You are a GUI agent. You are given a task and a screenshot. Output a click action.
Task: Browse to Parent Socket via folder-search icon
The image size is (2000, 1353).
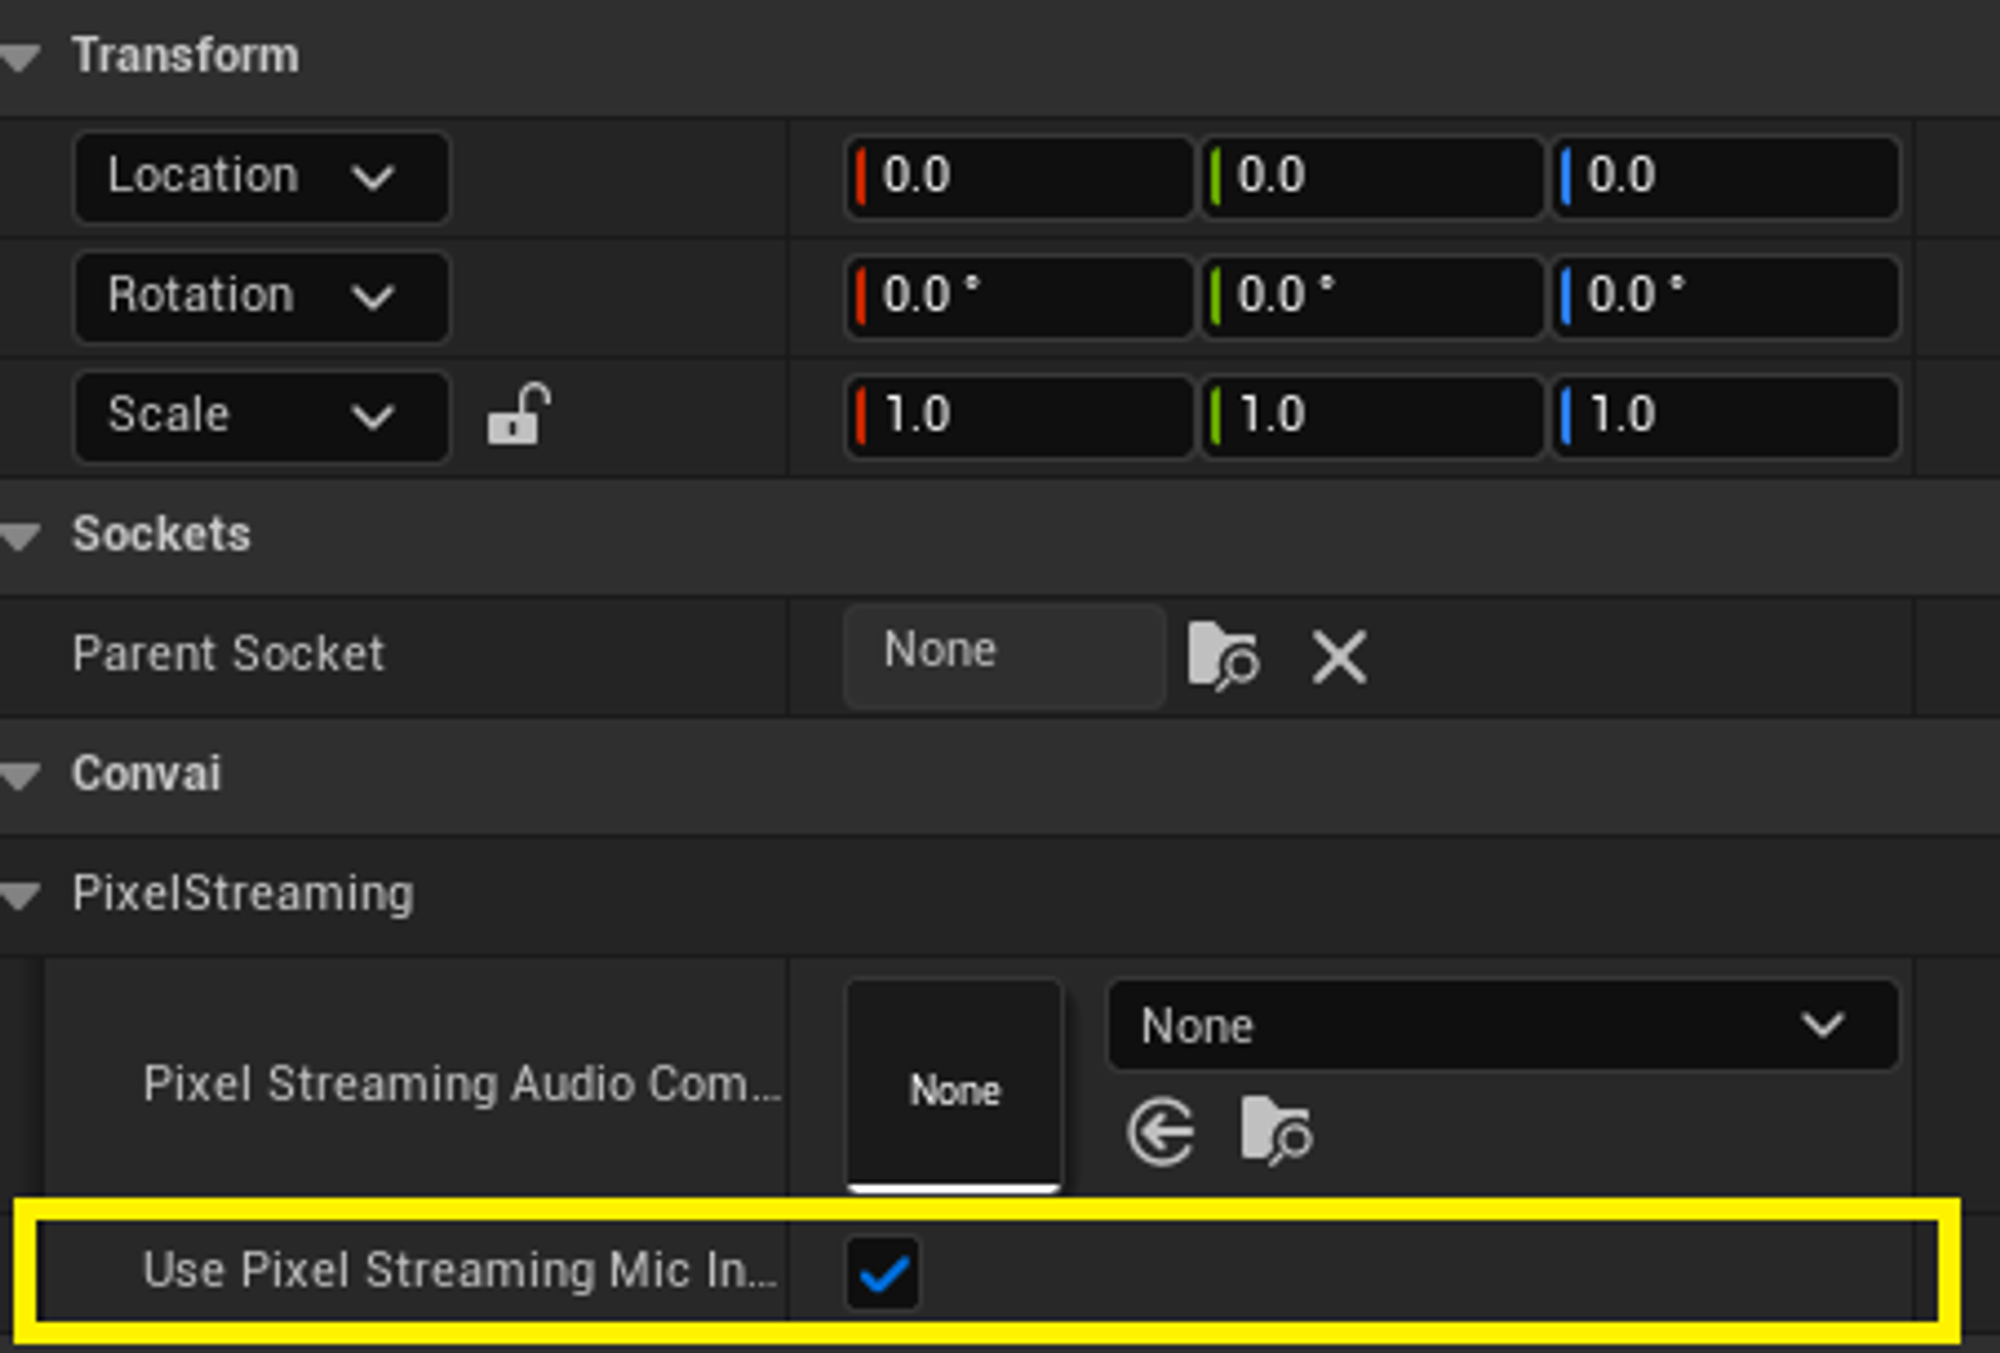click(x=1222, y=656)
